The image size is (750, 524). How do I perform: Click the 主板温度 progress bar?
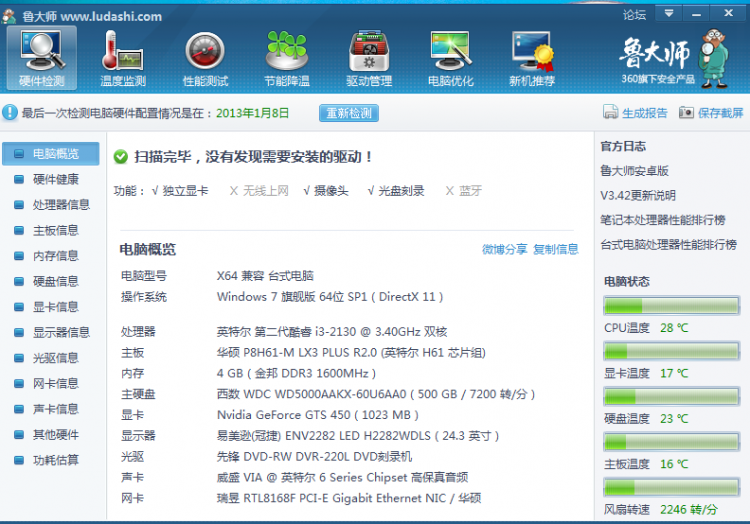pyautogui.click(x=672, y=442)
